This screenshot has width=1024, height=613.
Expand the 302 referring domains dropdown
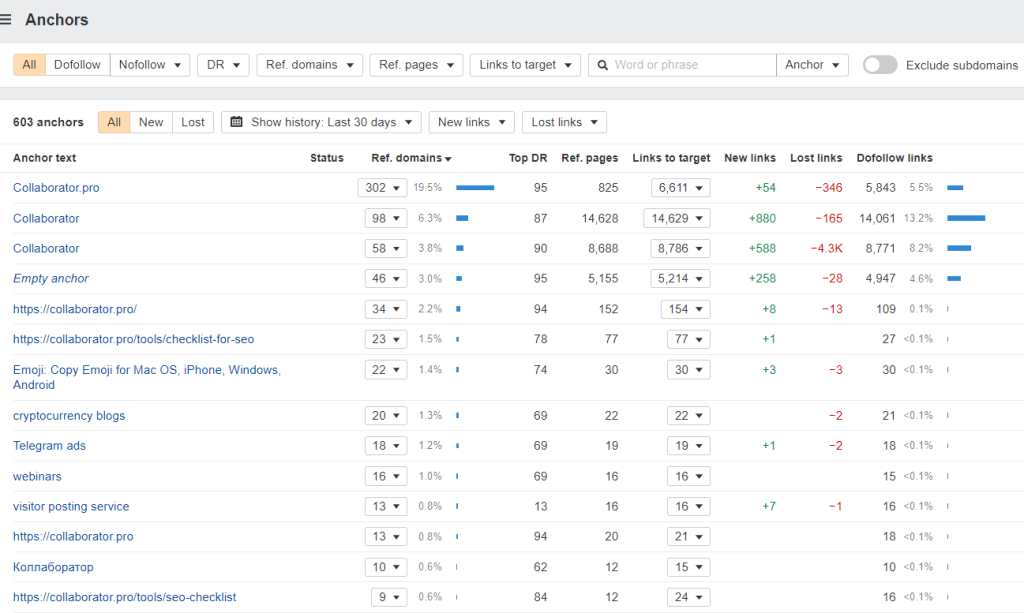[383, 188]
